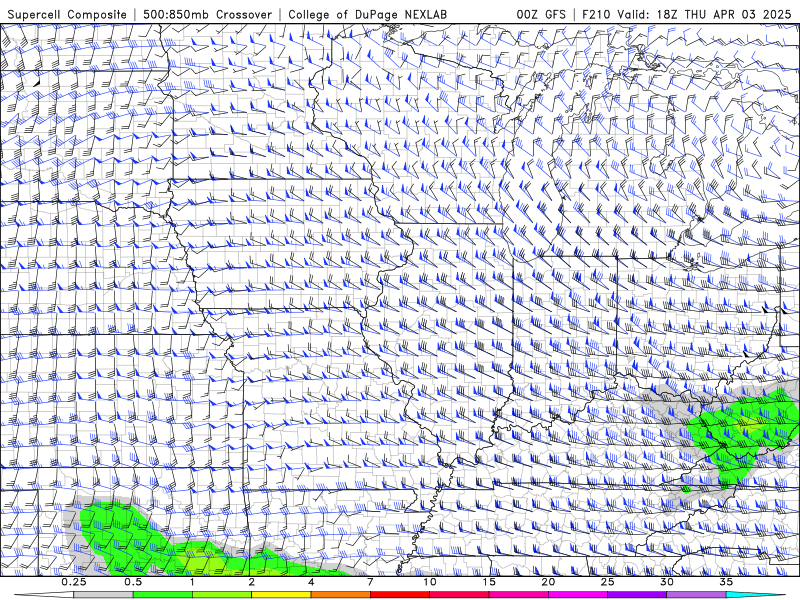The image size is (800, 600).
Task: Click the legend value 25
Action: 608,582
